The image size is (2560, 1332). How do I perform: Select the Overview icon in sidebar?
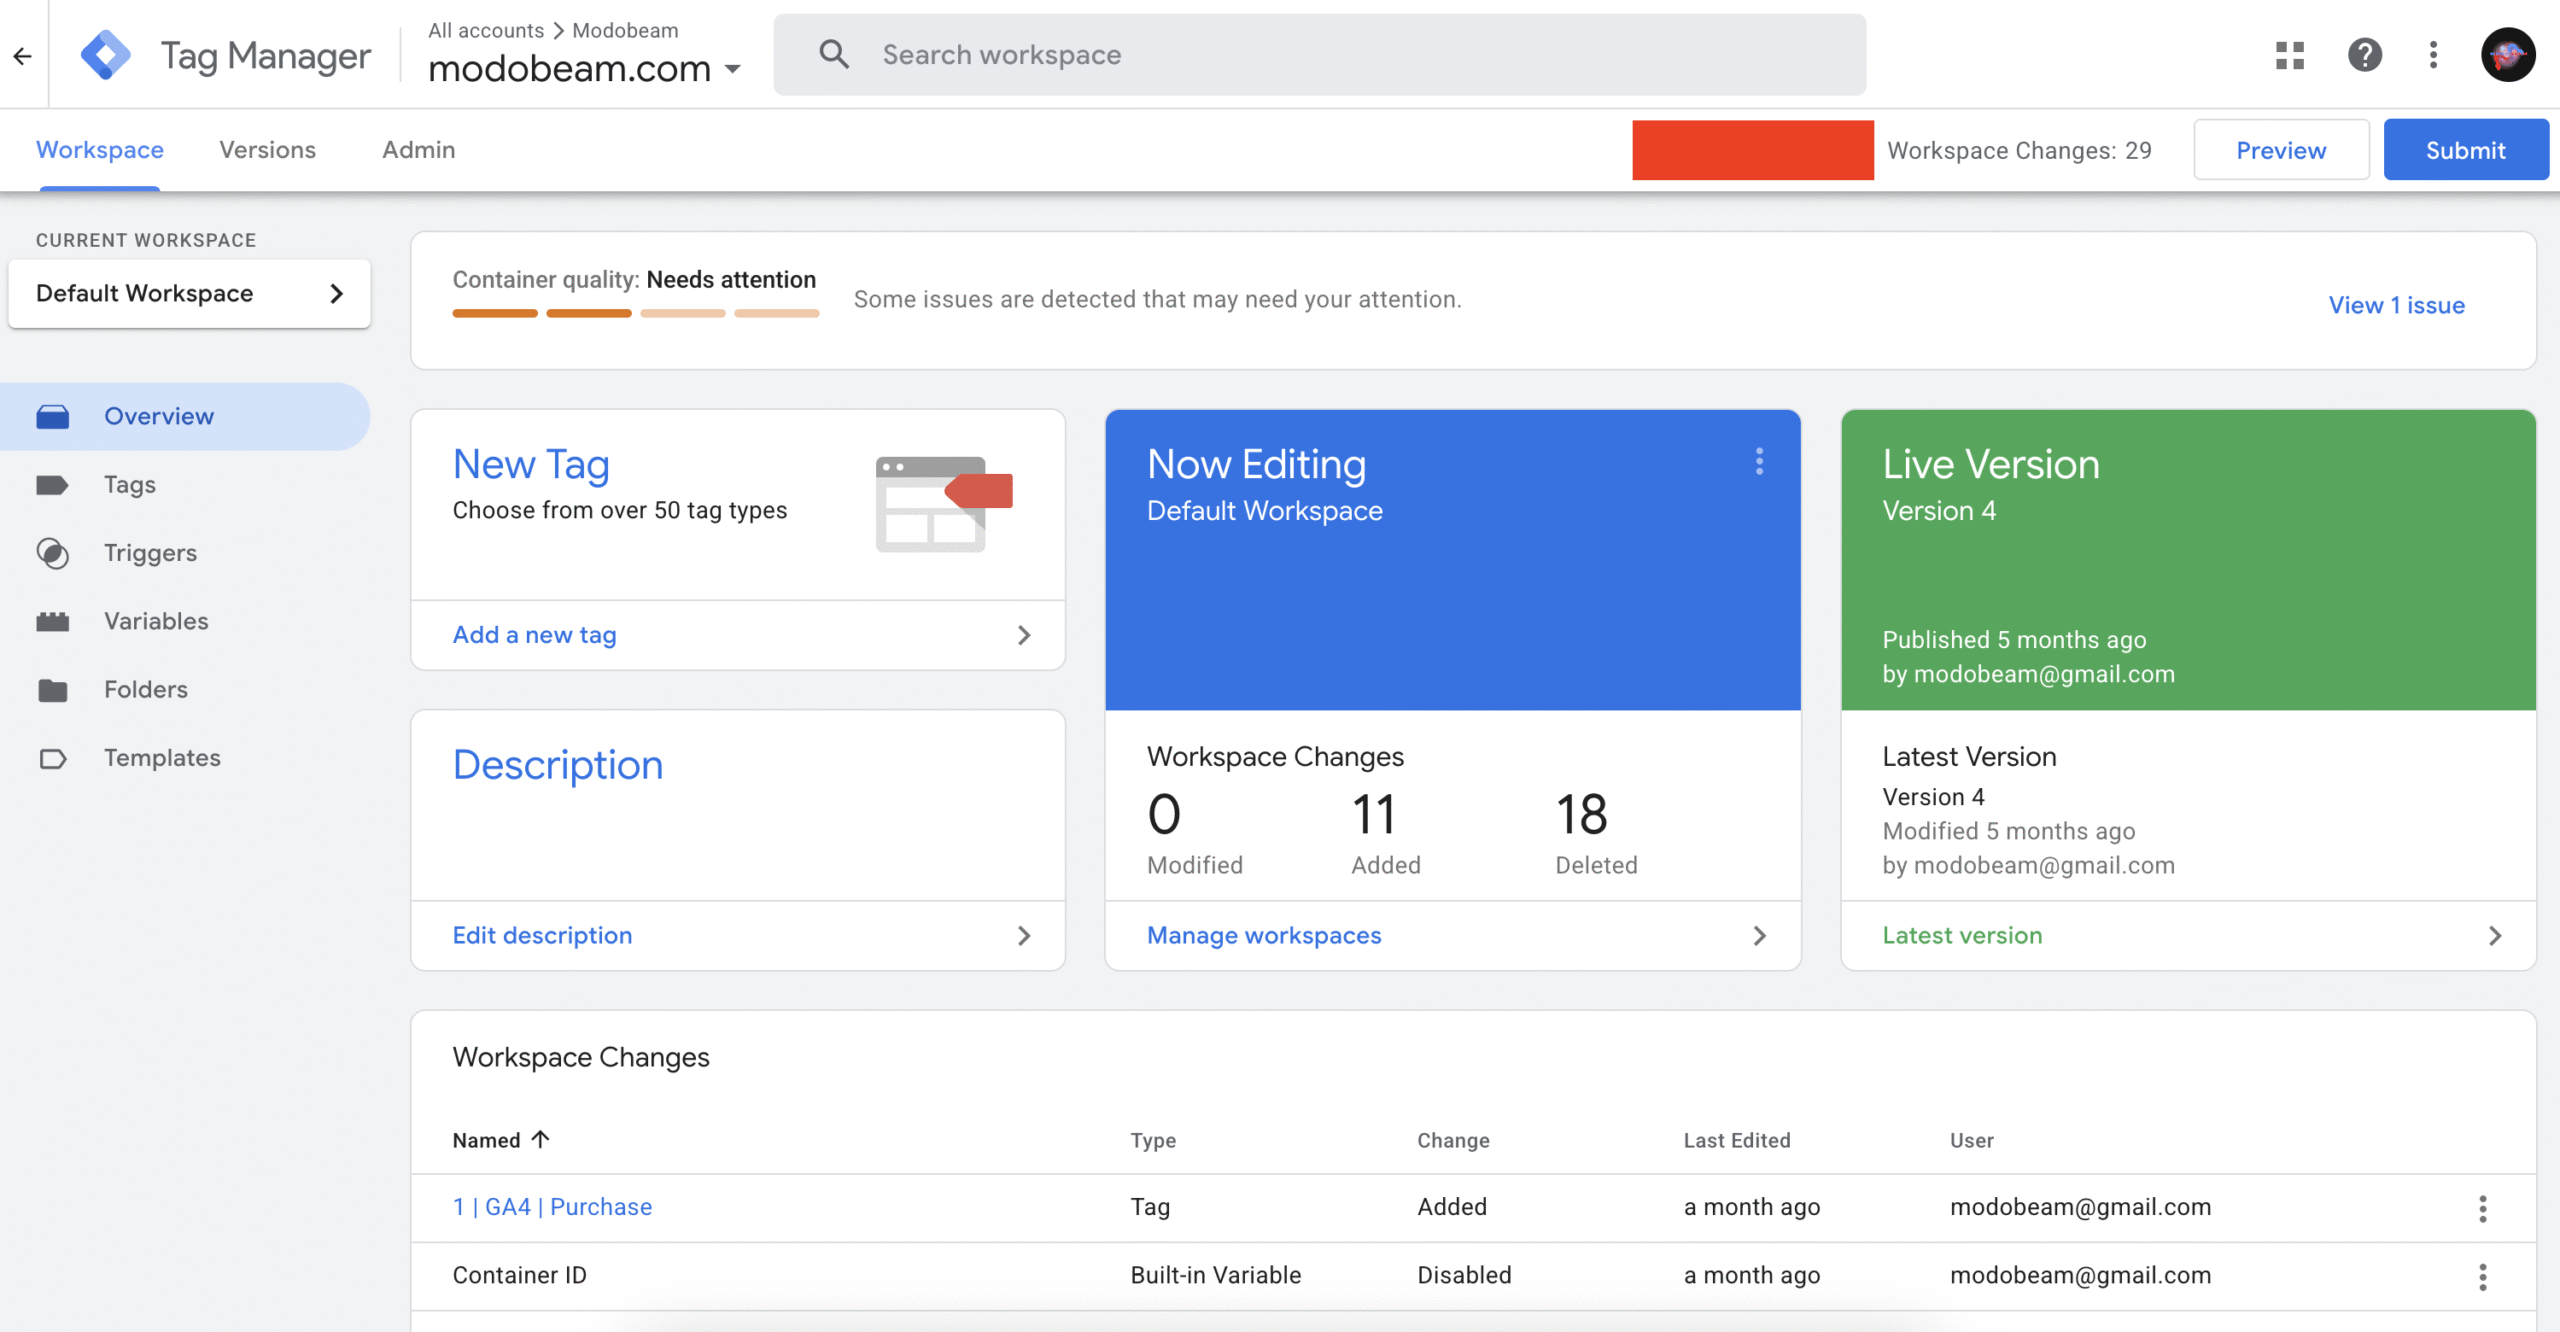coord(54,416)
